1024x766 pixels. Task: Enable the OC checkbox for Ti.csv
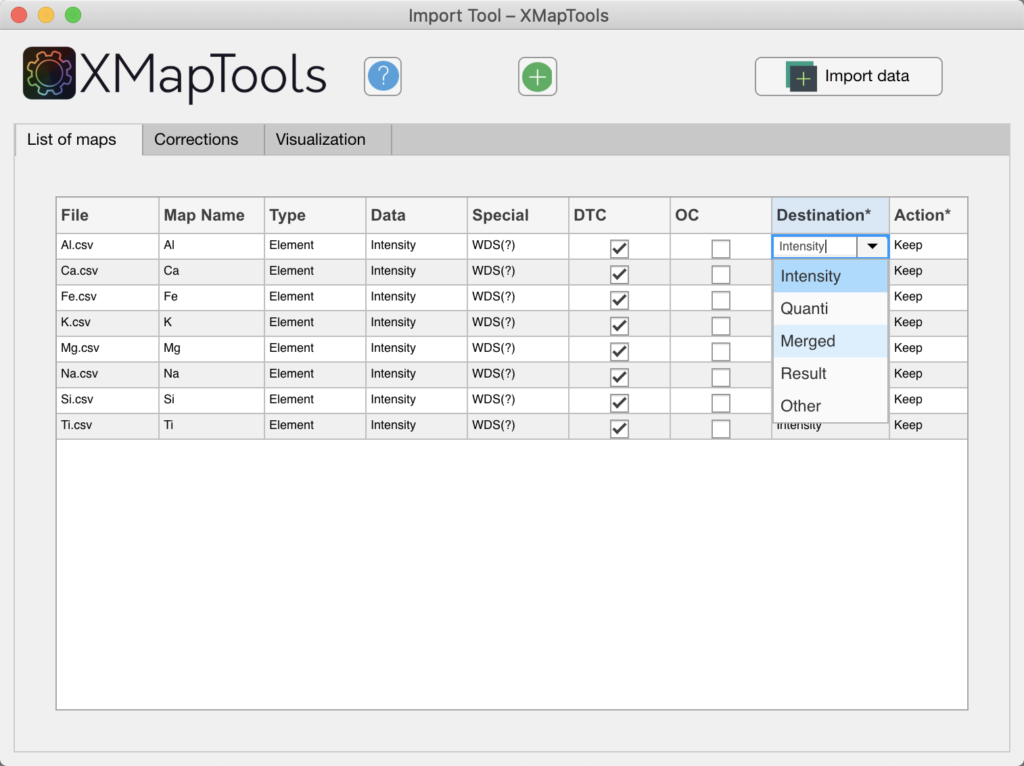(720, 428)
